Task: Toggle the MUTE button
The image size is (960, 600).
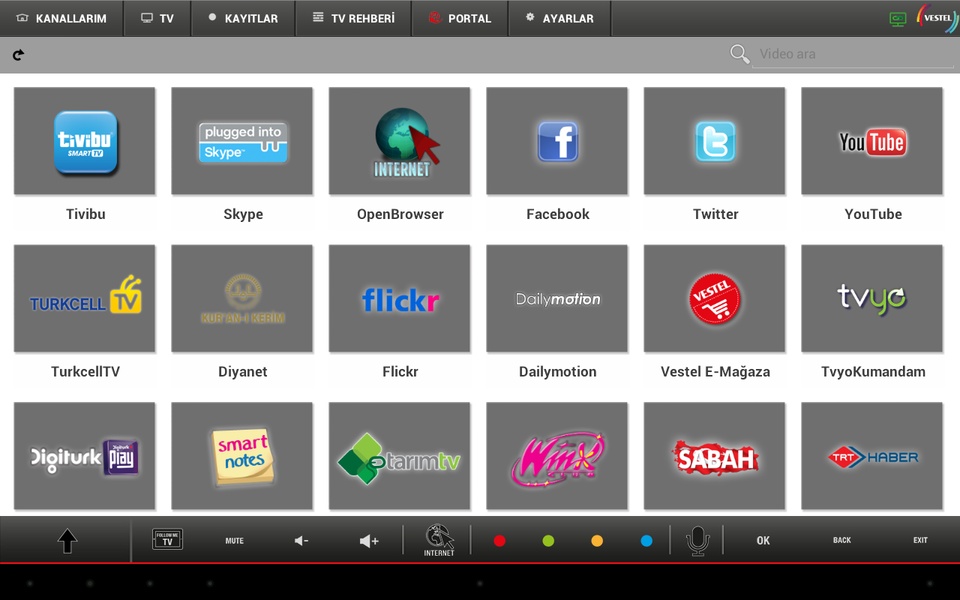Action: (x=234, y=541)
